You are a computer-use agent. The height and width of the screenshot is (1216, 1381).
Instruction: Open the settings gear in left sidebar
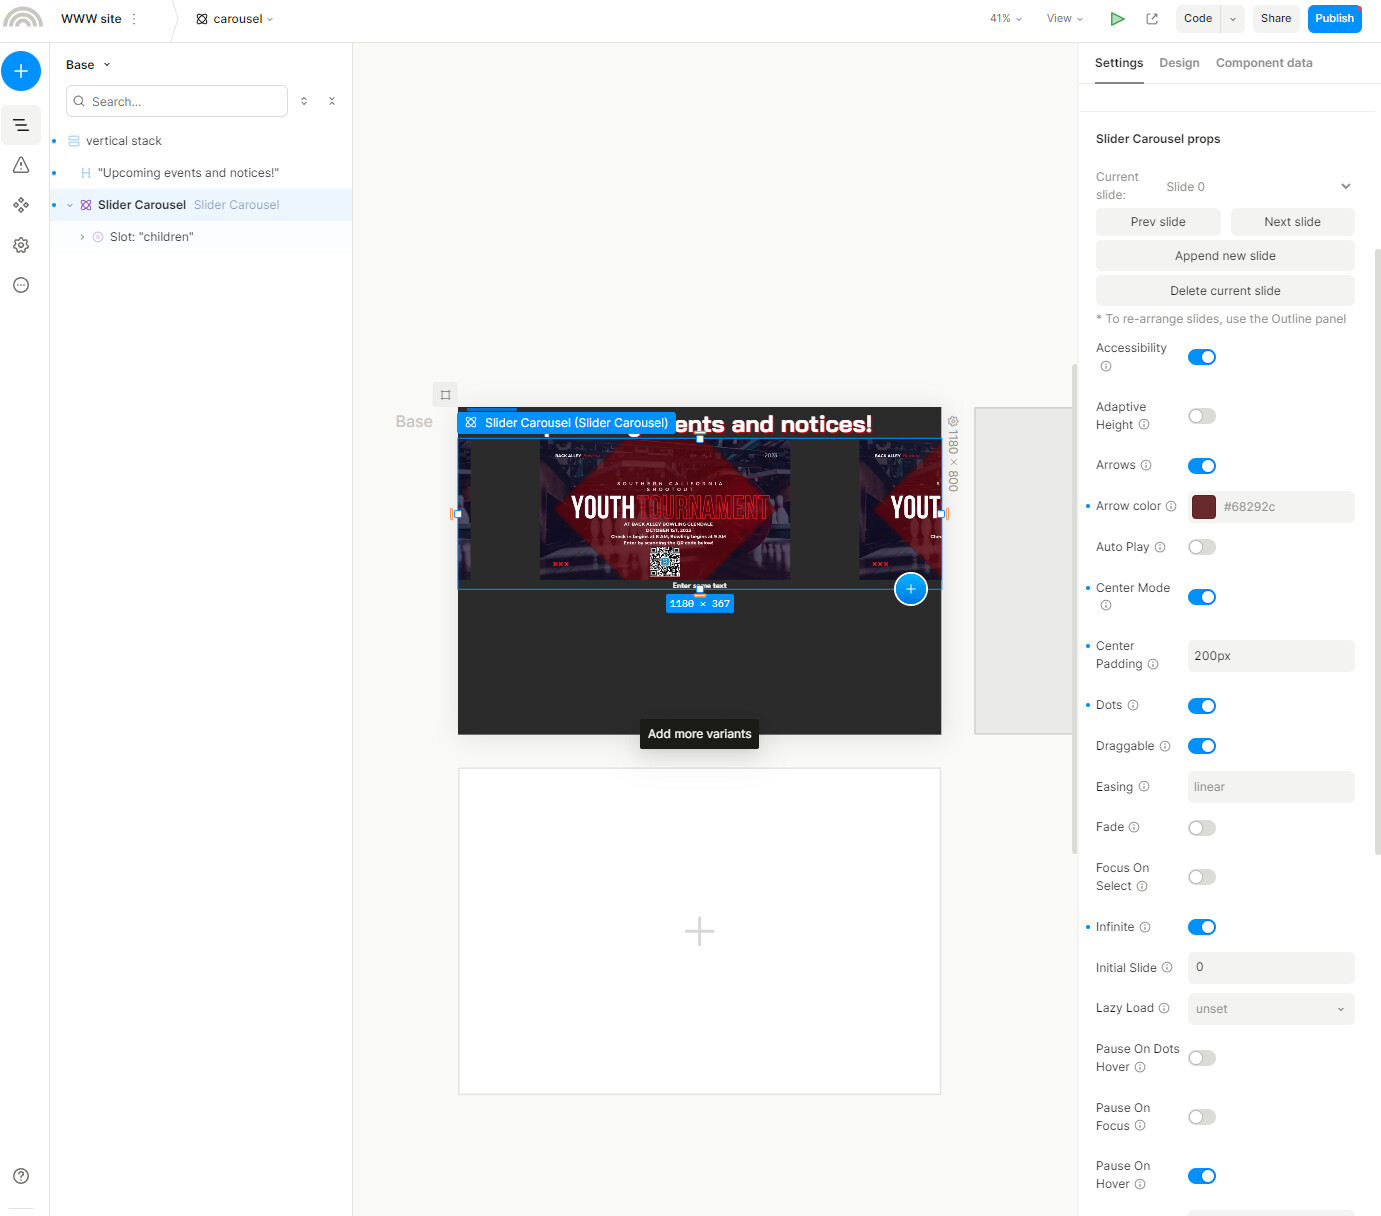click(21, 245)
